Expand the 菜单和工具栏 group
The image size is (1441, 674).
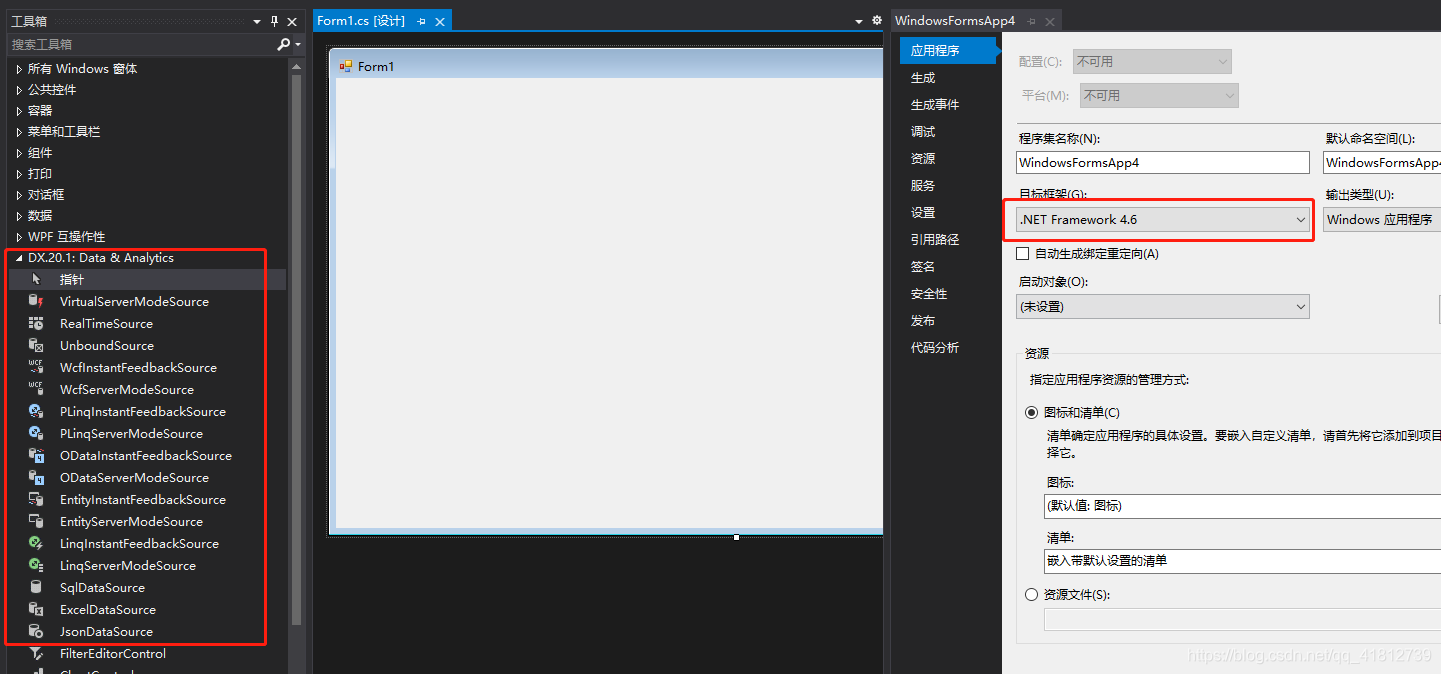19,132
